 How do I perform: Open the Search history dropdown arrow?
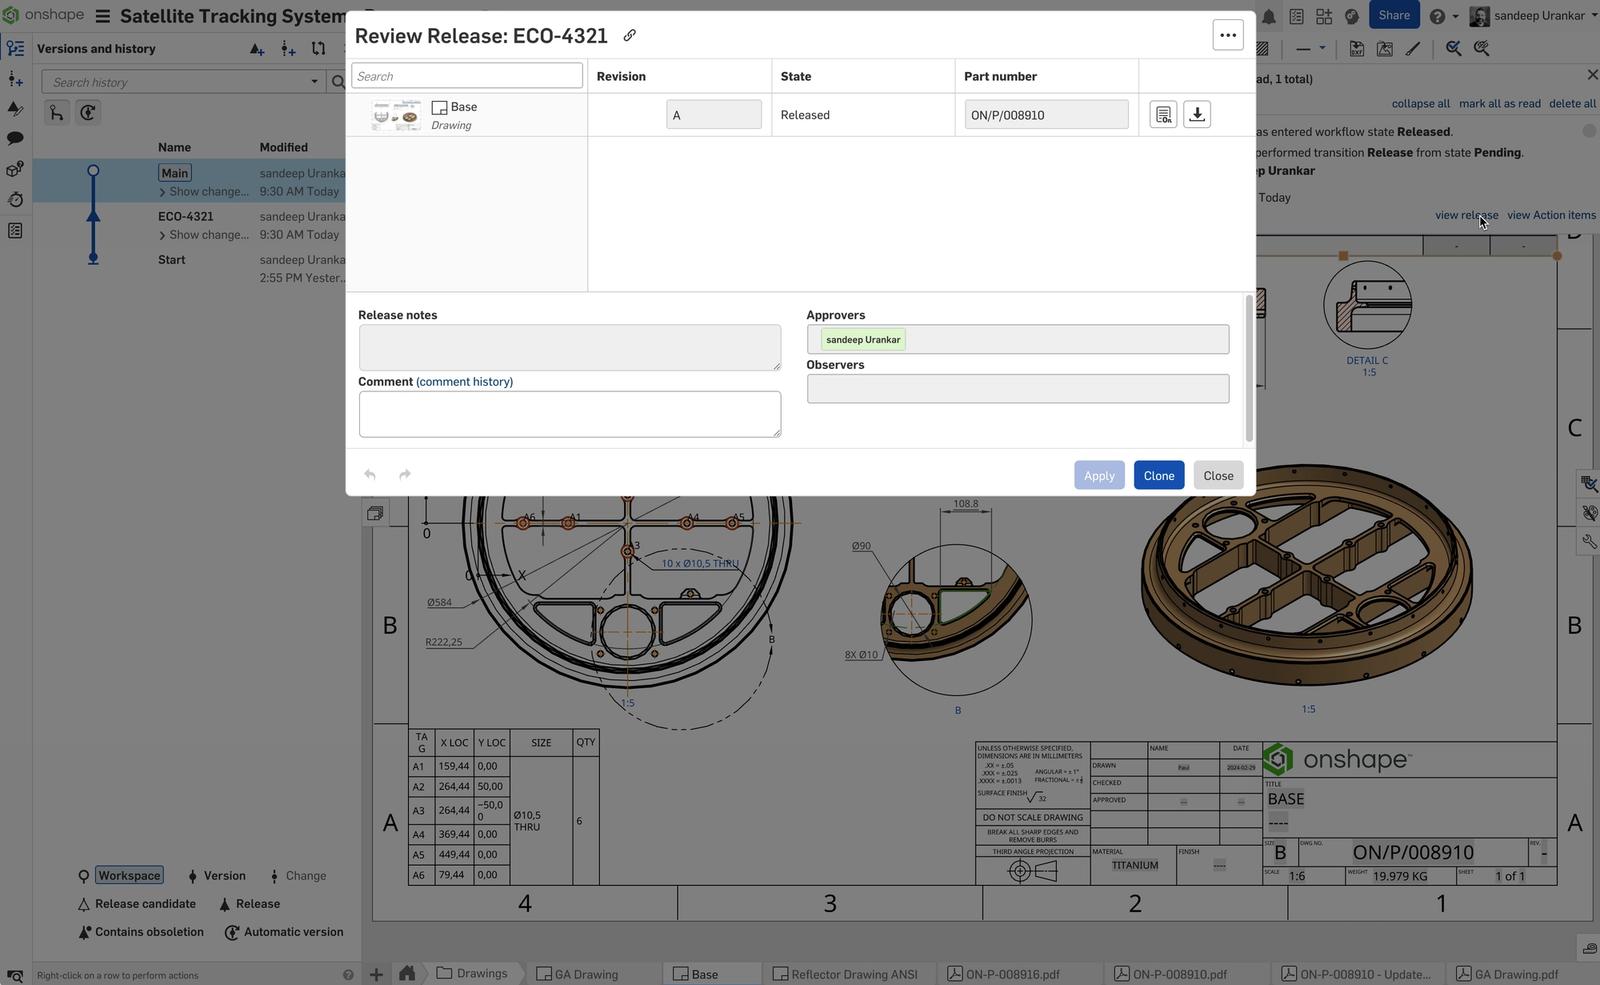[313, 81]
